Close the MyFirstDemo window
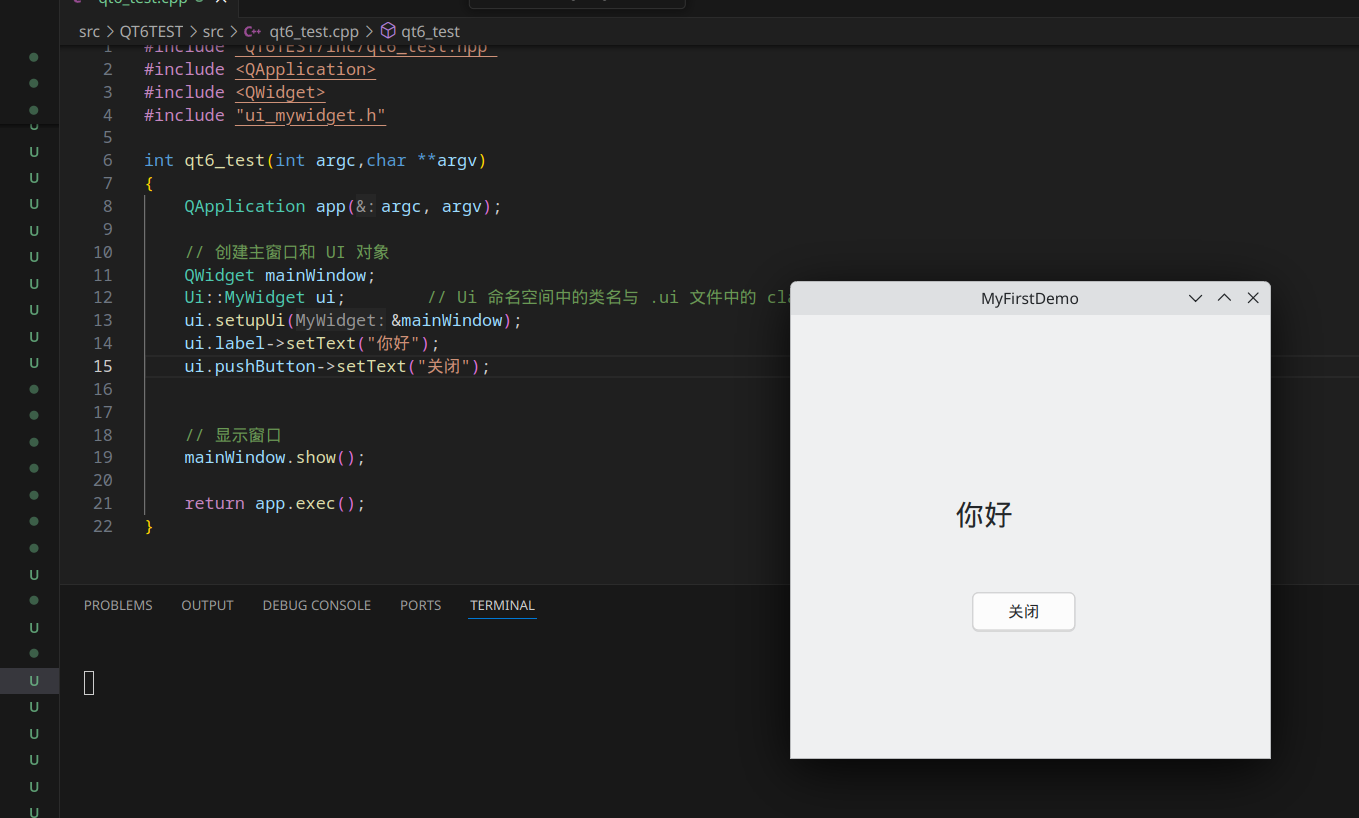This screenshot has height=818, width=1359. pyautogui.click(x=1253, y=298)
